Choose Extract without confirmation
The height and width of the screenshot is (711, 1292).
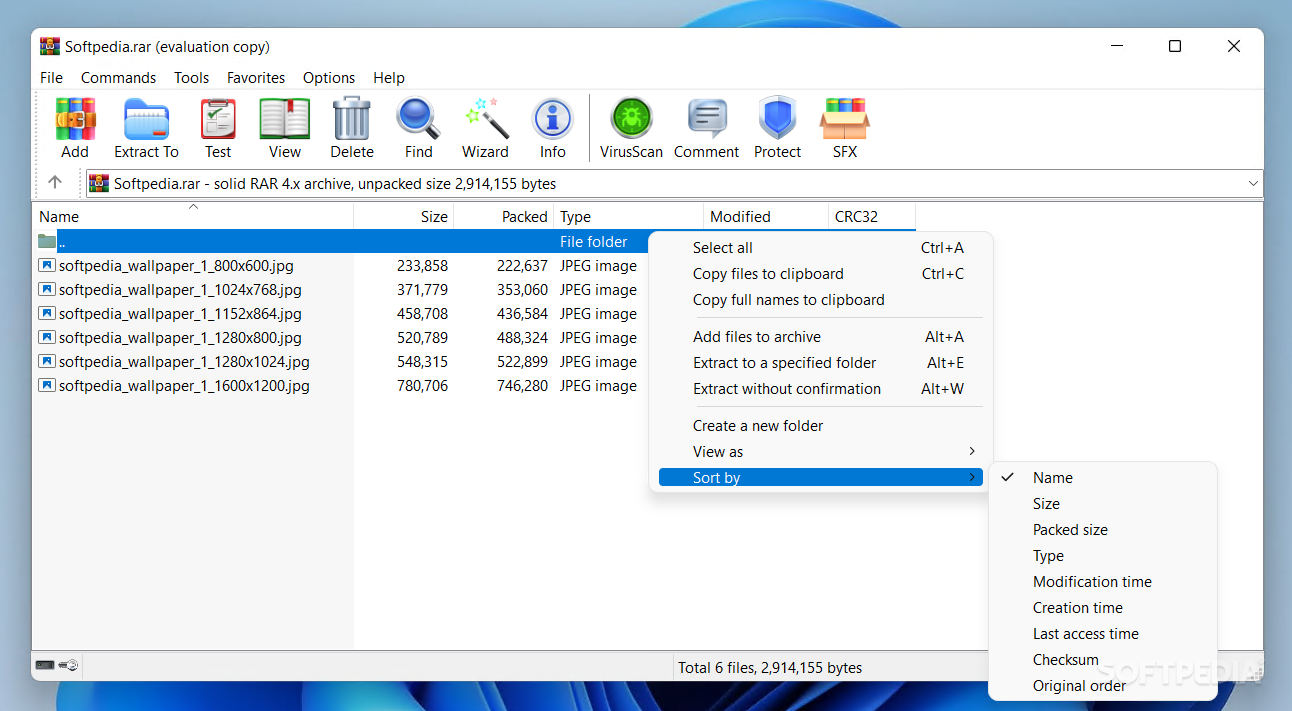[821, 388]
